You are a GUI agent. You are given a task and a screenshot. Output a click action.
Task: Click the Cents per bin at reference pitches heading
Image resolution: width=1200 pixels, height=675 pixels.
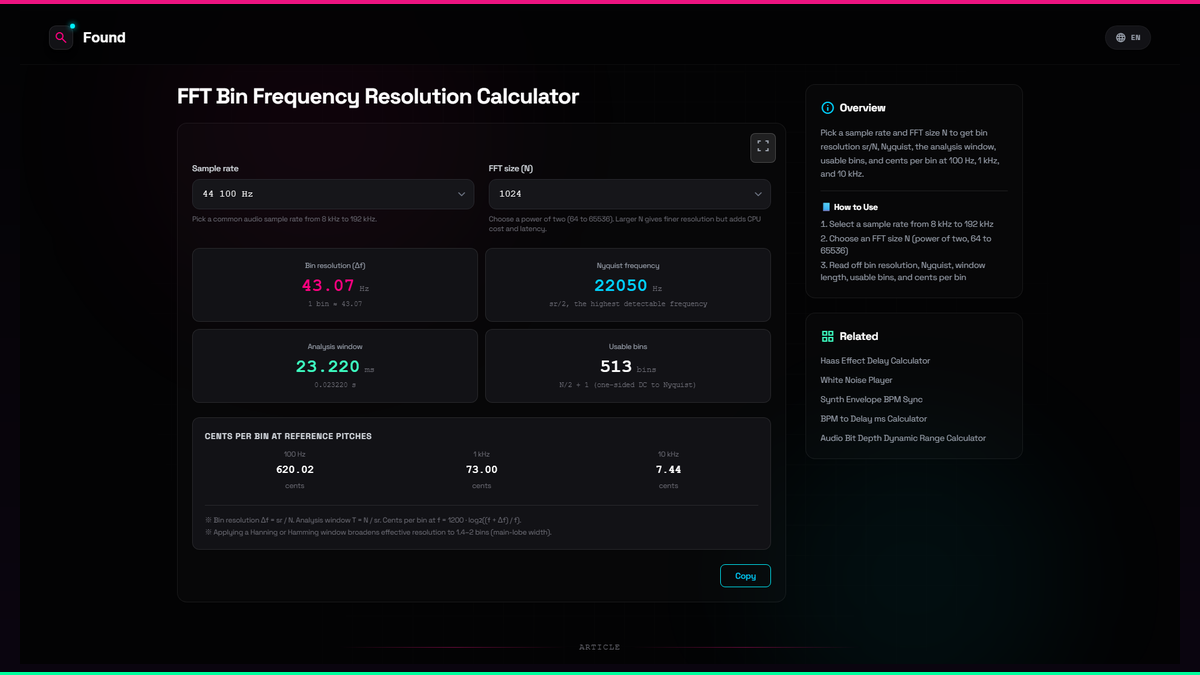pyautogui.click(x=288, y=436)
